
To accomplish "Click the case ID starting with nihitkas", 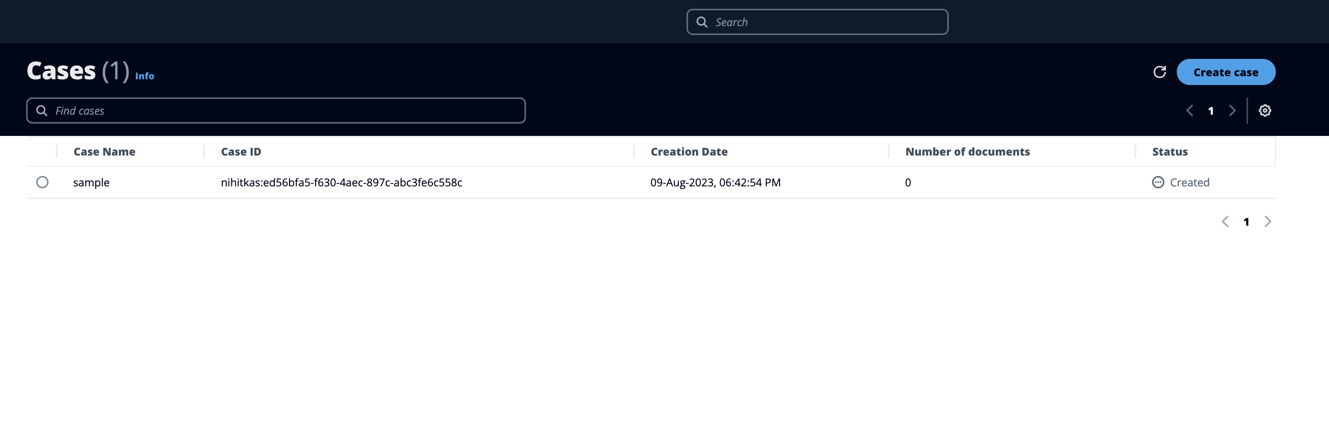I will (x=341, y=183).
